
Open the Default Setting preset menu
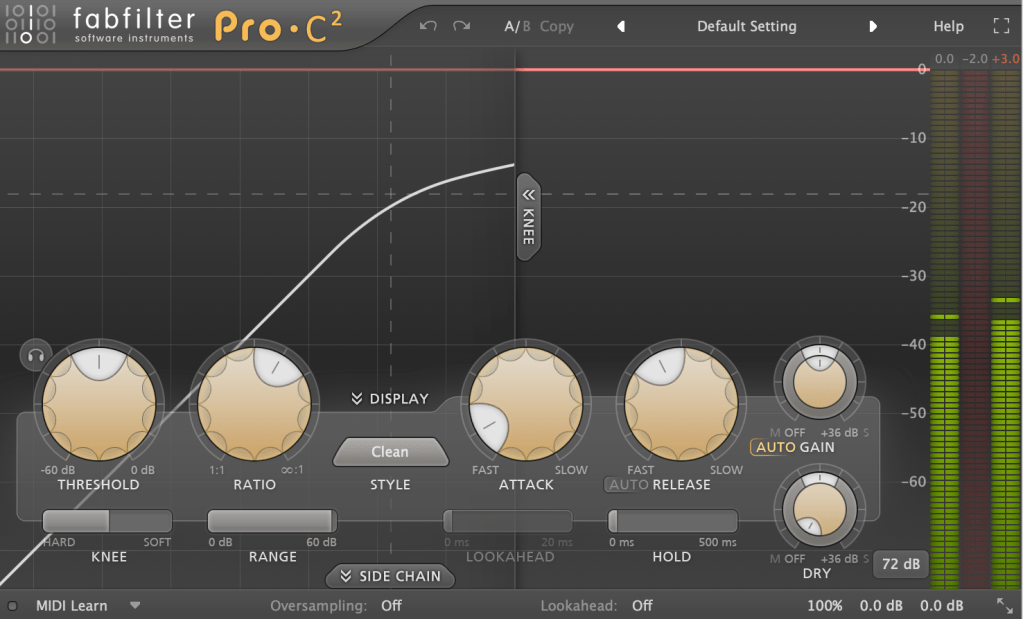pyautogui.click(x=746, y=27)
